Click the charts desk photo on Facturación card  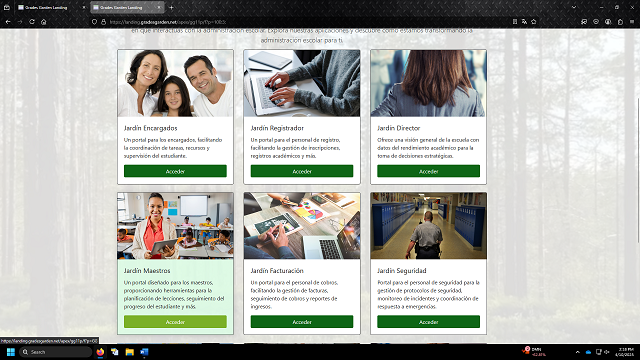(302, 226)
